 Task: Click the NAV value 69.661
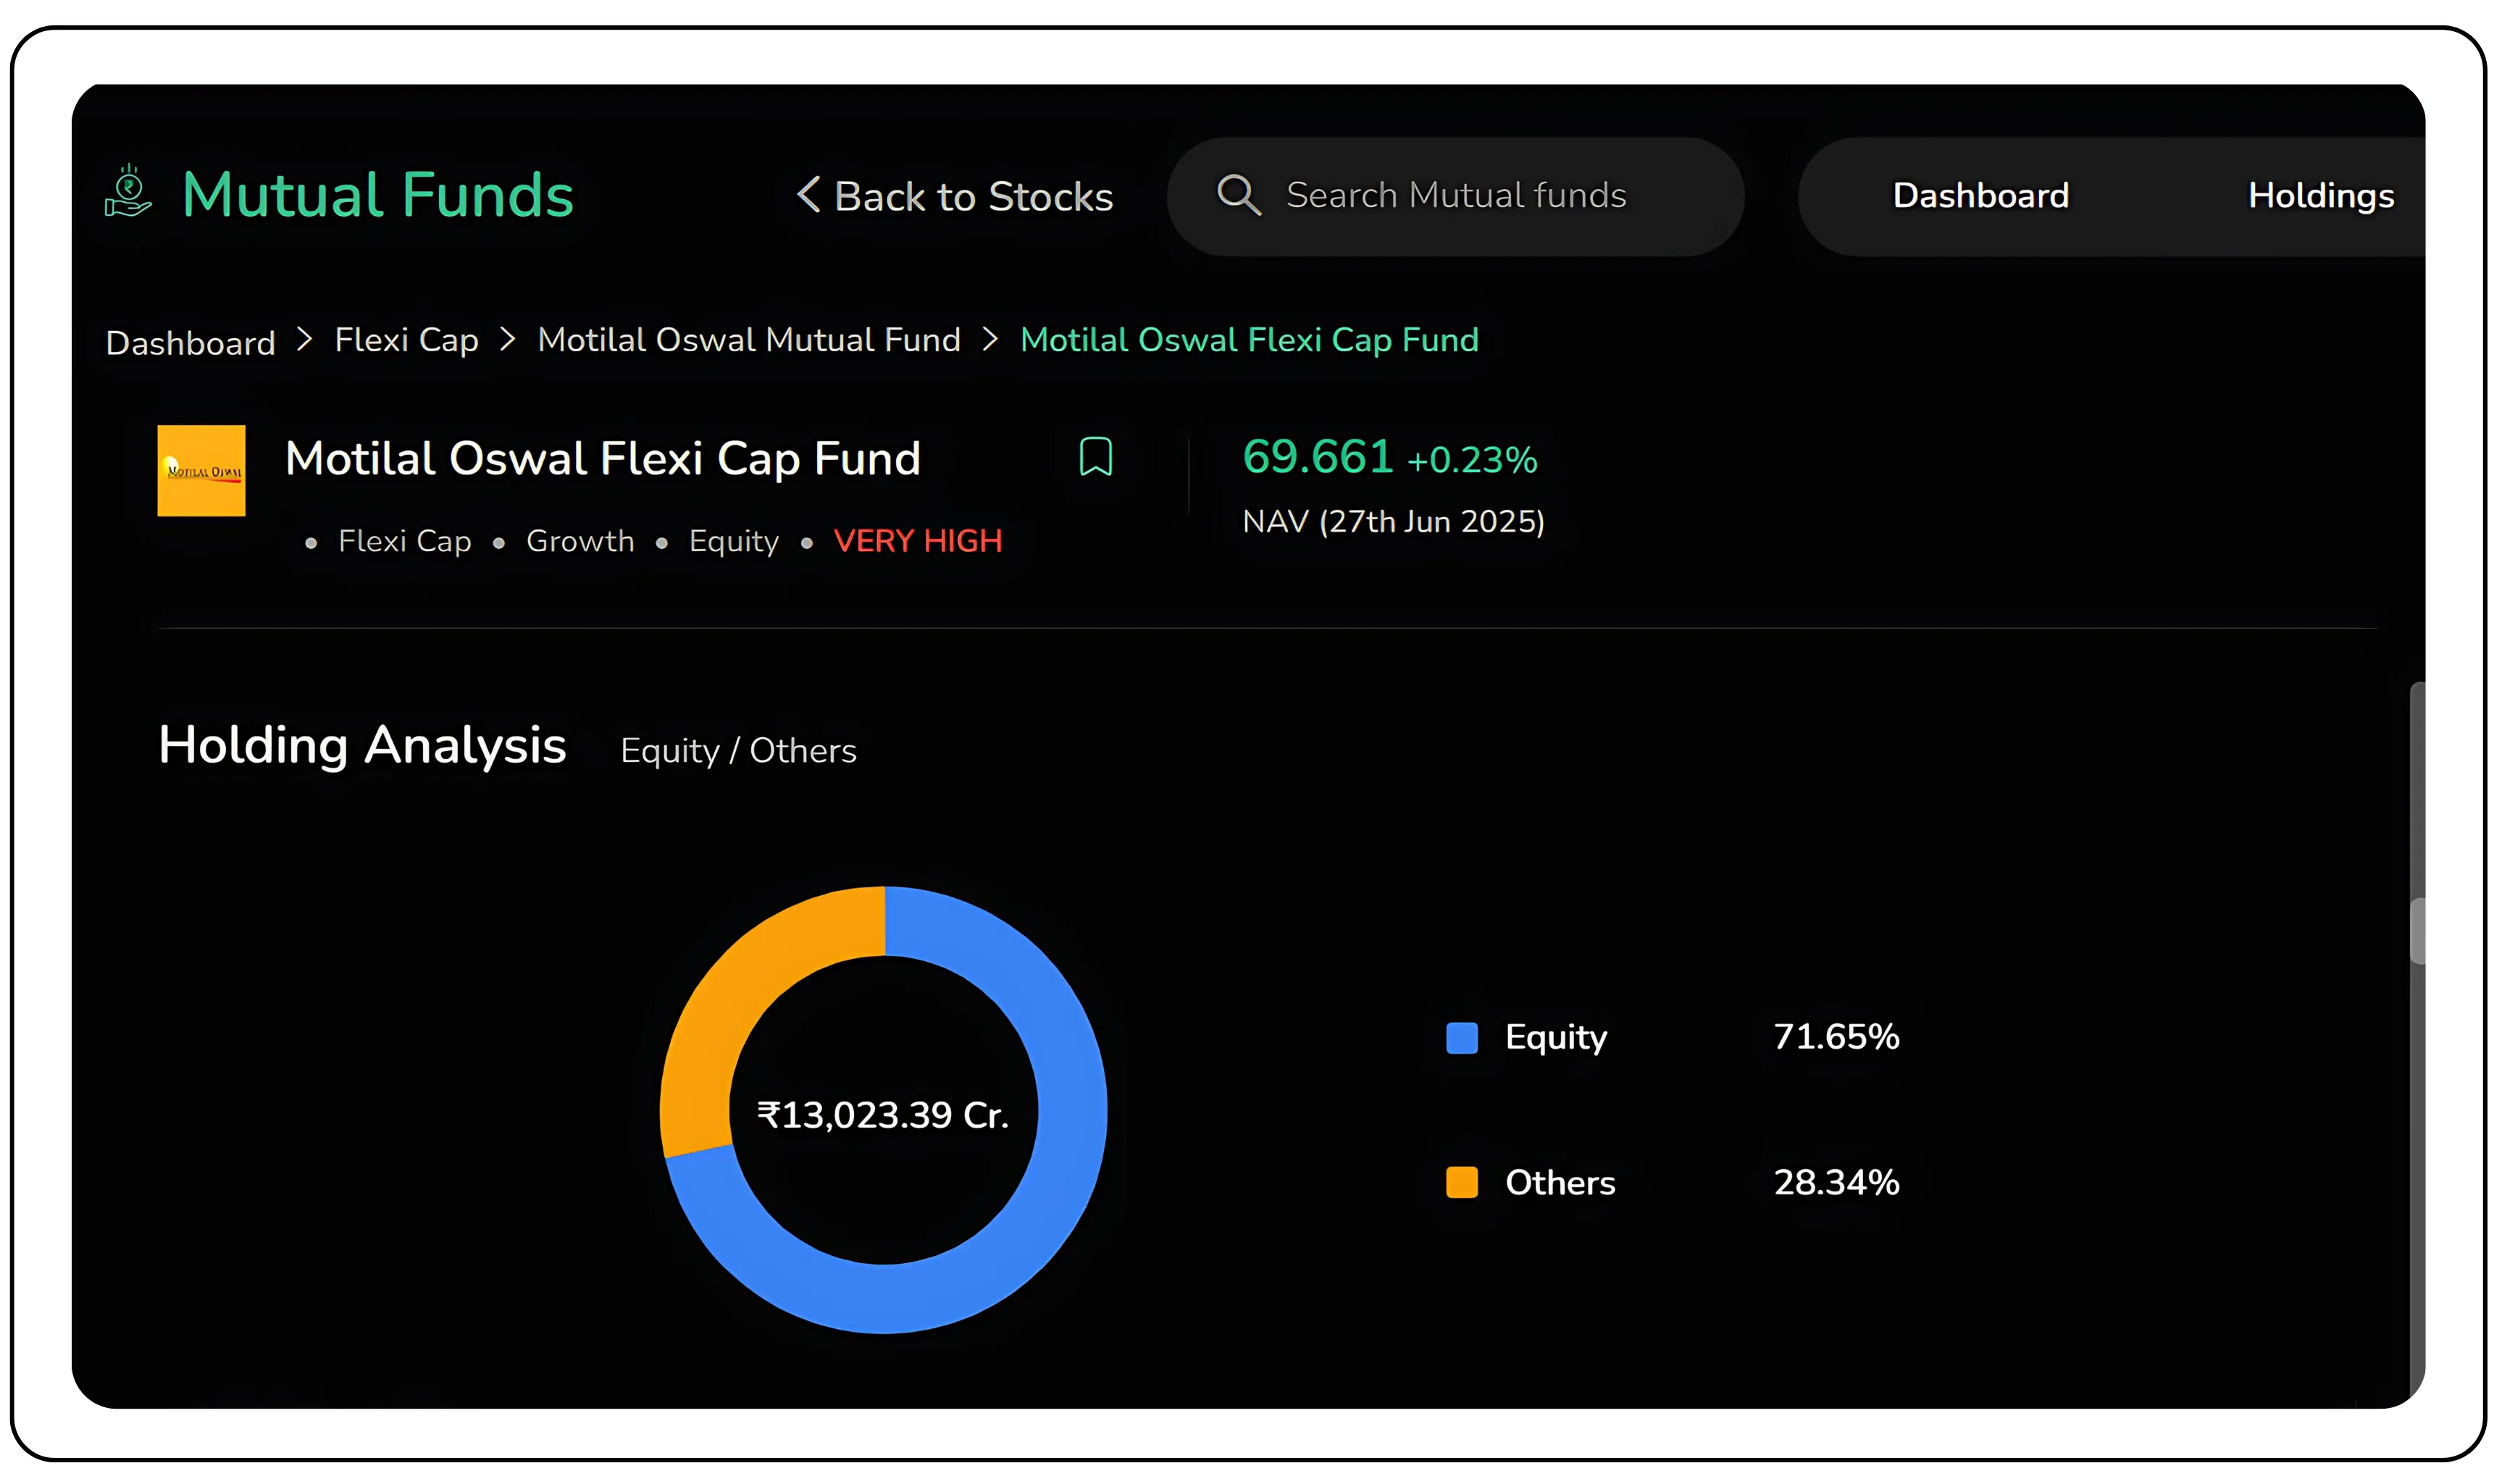tap(1317, 457)
